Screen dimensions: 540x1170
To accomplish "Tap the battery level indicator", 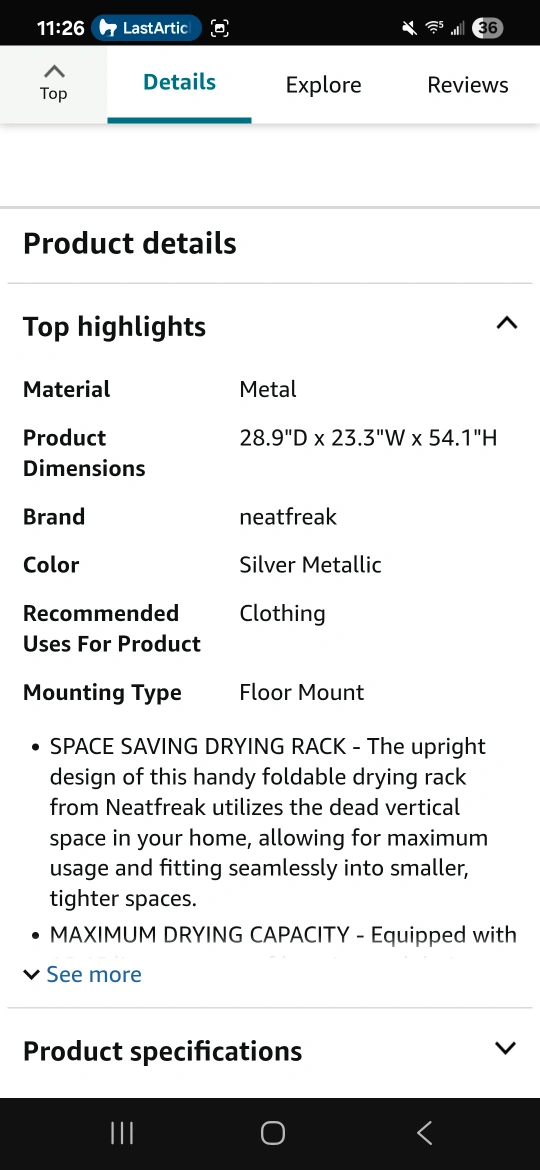I will click(488, 28).
